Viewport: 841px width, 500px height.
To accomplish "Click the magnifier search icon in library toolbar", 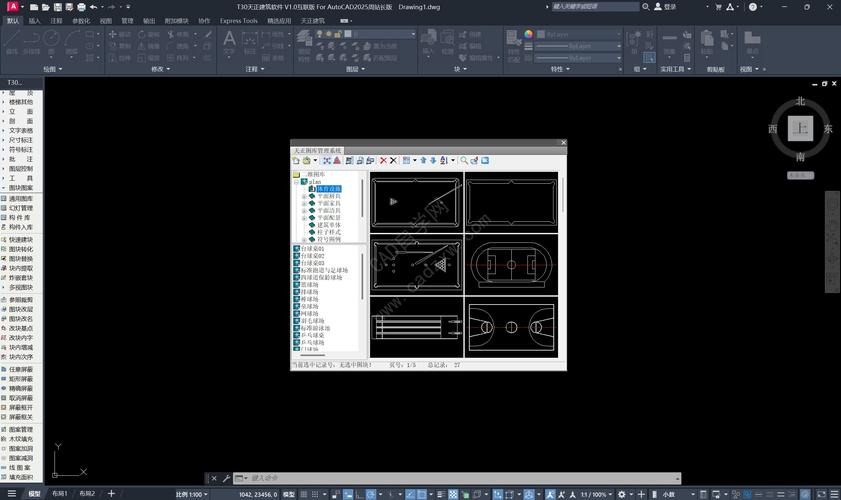I will tap(464, 160).
